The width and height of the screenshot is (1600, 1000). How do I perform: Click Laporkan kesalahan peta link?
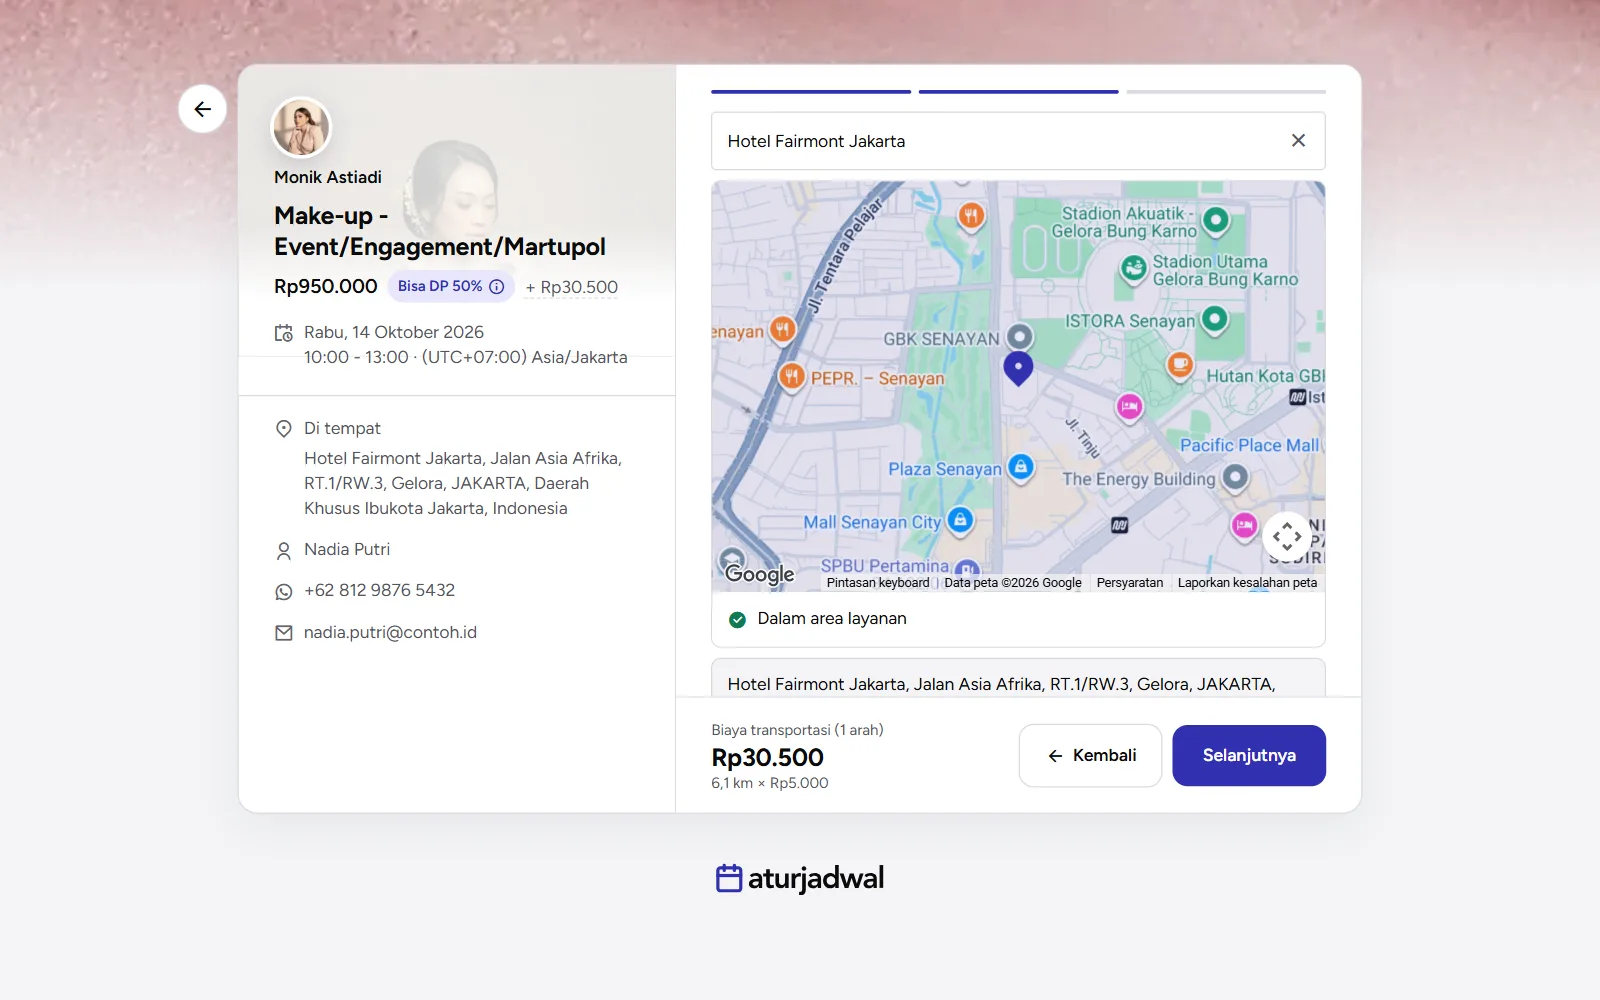click(1247, 583)
